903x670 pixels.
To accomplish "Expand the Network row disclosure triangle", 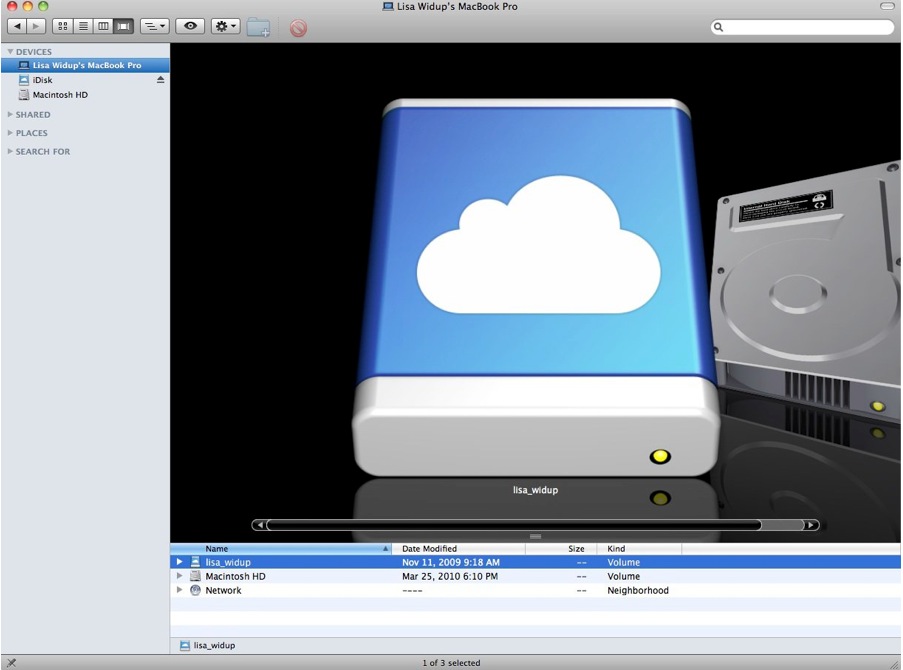I will pyautogui.click(x=180, y=590).
